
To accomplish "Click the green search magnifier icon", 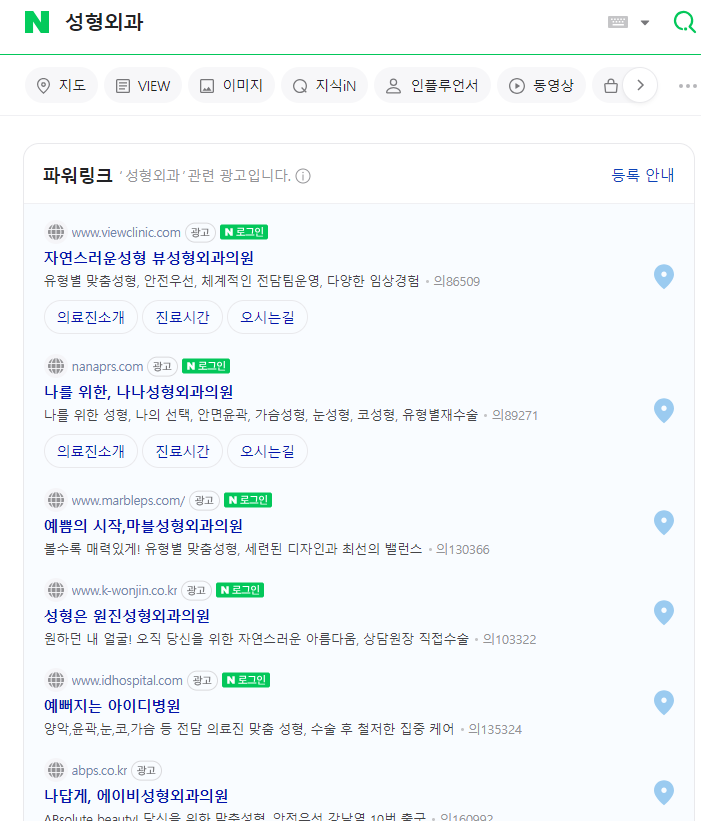I will click(x=684, y=22).
